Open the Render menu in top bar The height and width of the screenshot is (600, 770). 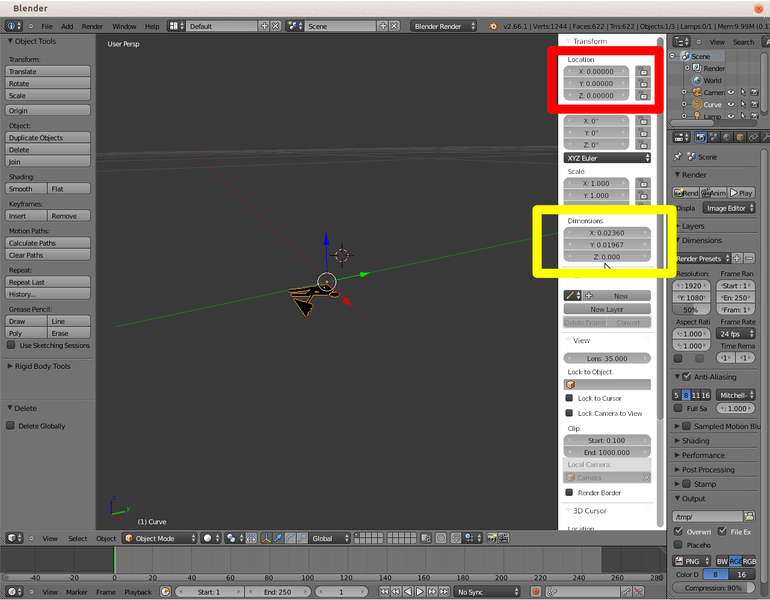coord(92,26)
